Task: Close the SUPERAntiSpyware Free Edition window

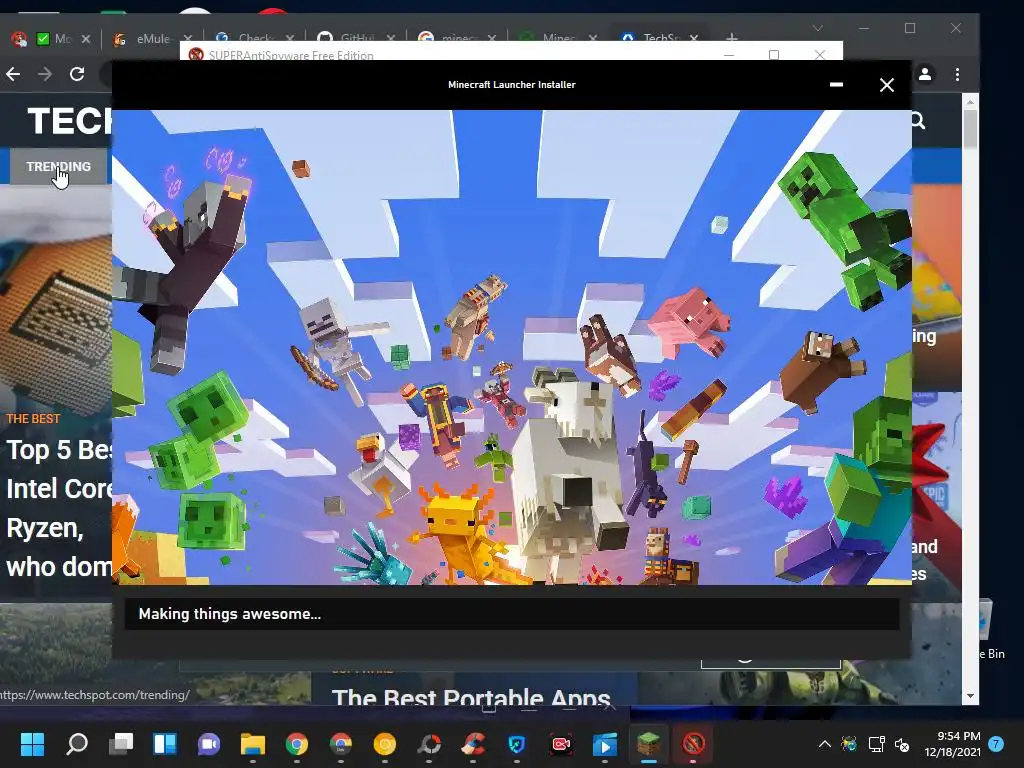Action: [820, 55]
